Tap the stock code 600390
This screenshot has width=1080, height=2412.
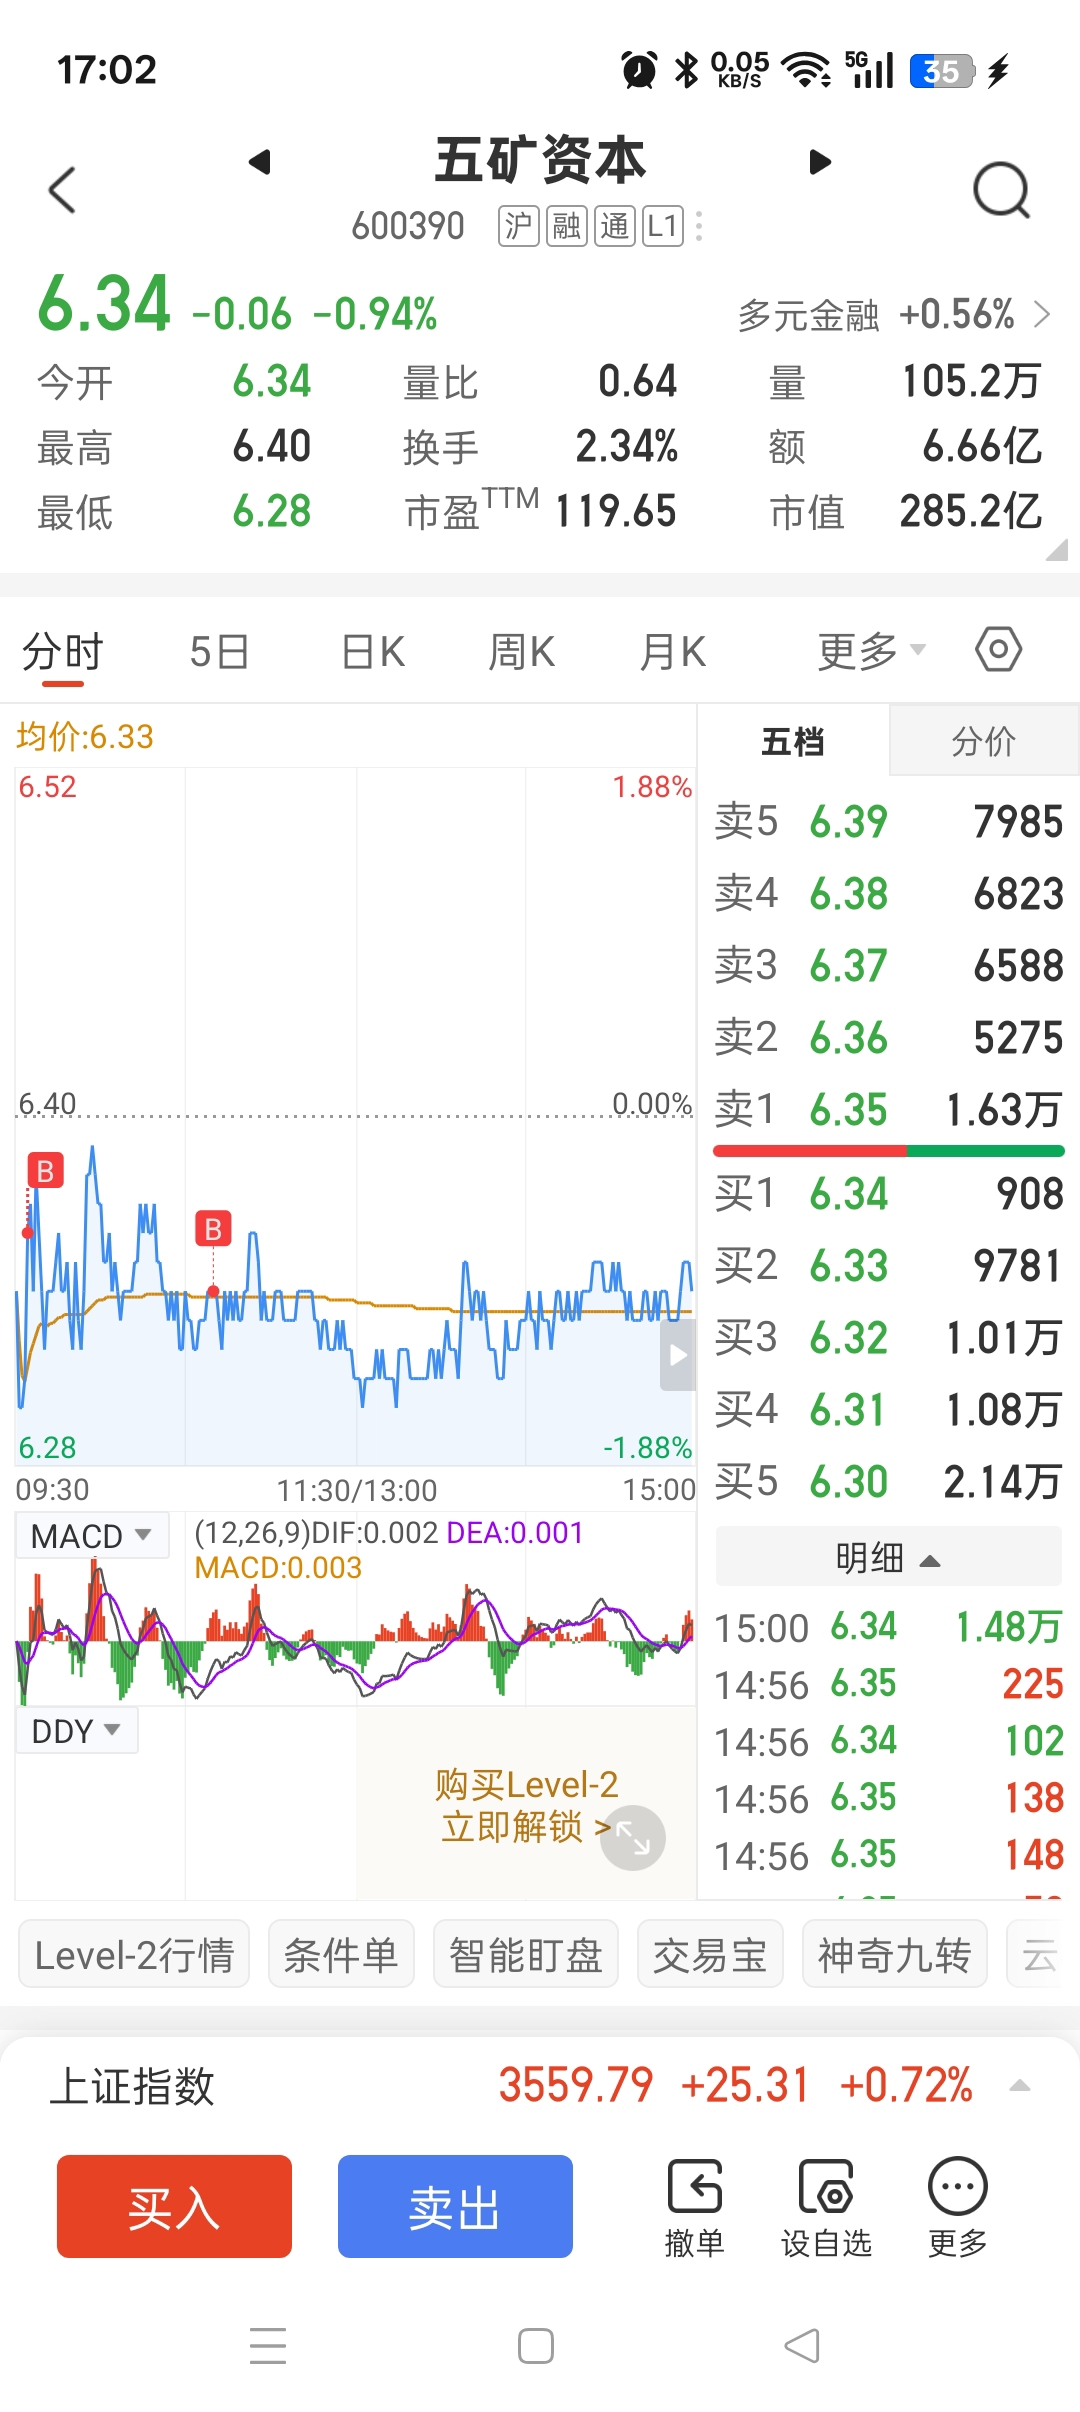click(408, 226)
